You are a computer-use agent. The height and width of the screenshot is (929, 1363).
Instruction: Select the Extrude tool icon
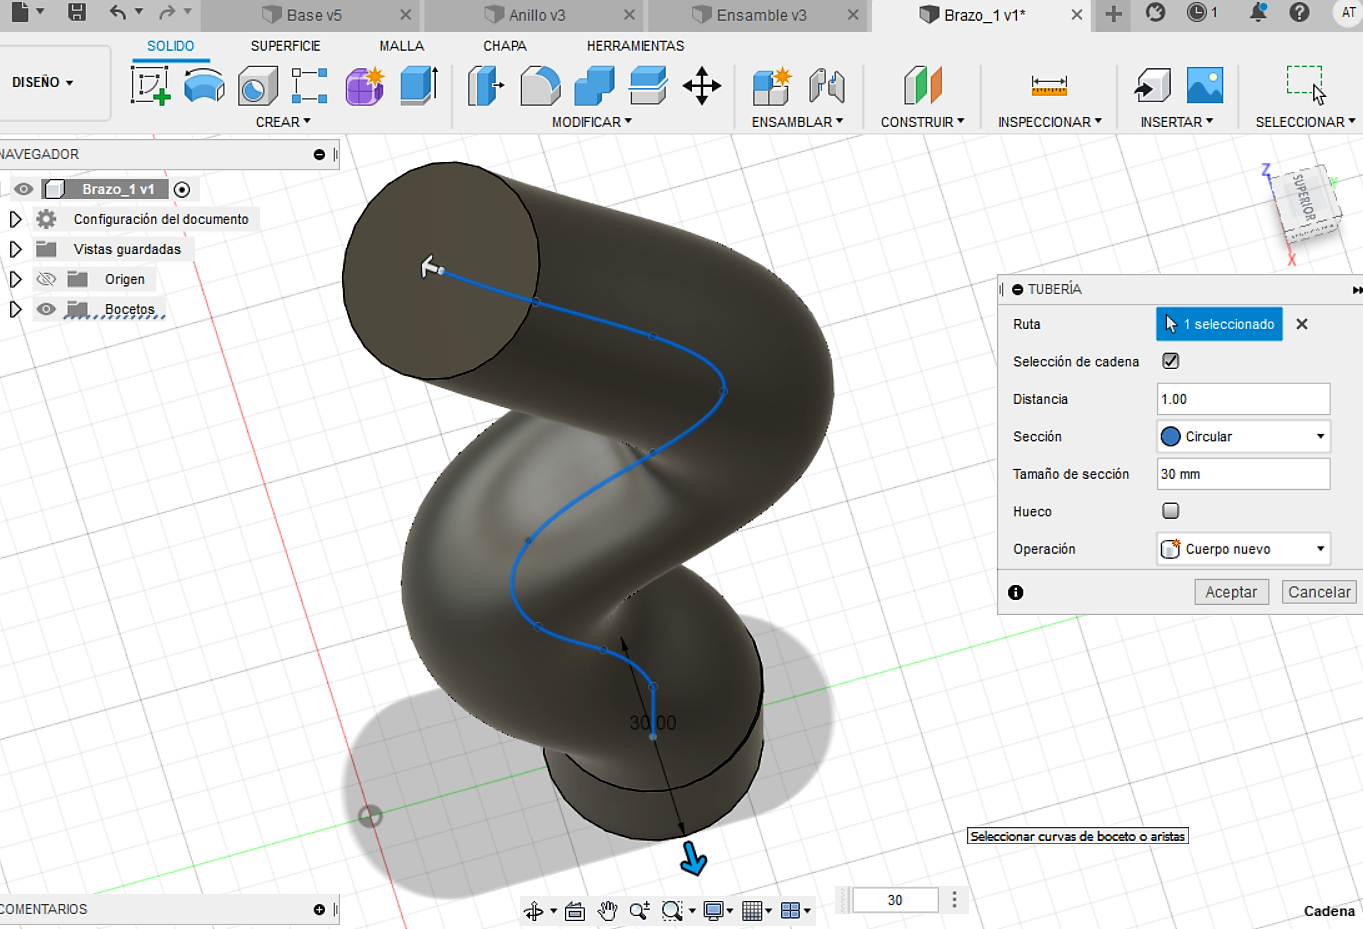click(204, 86)
